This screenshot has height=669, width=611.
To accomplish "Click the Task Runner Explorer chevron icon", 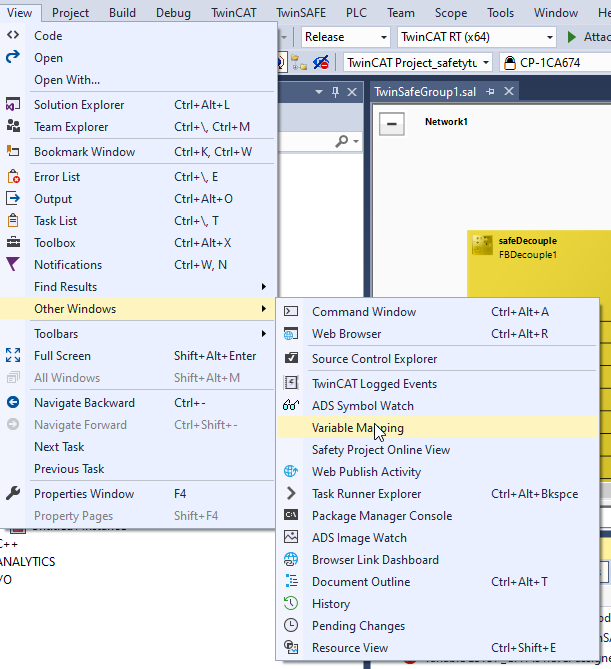I will pos(291,494).
